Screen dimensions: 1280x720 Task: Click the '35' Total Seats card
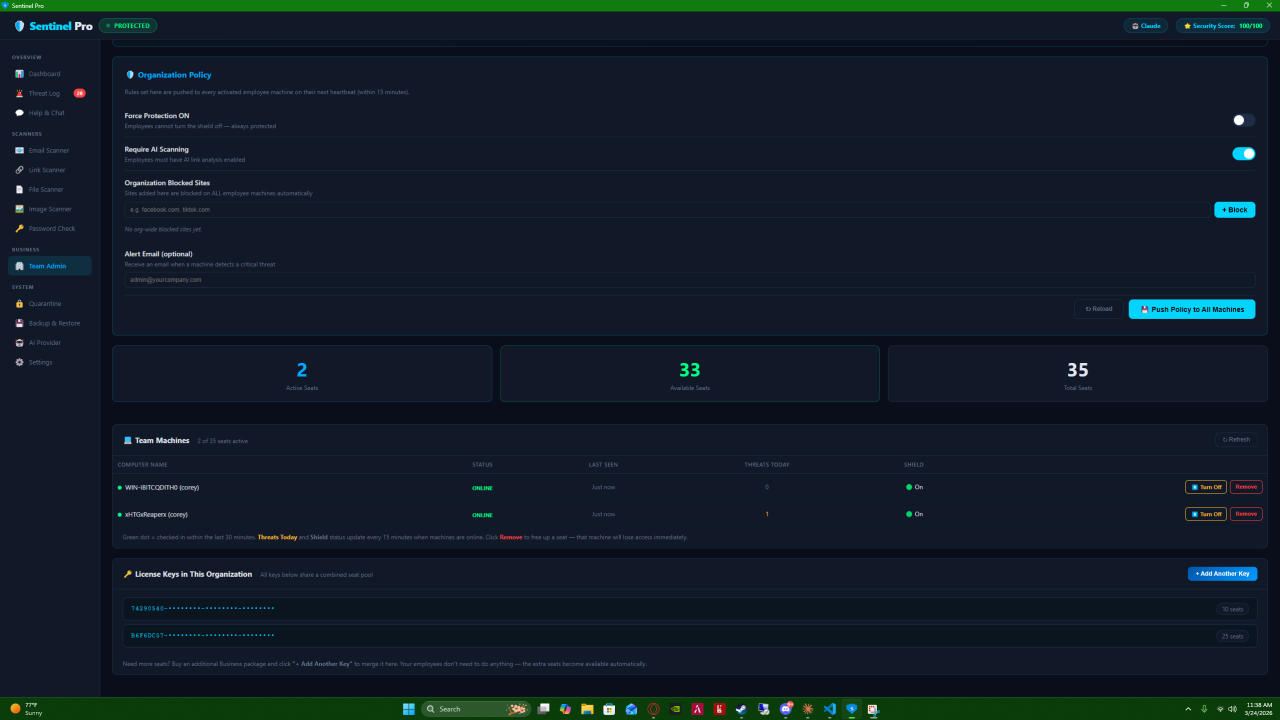[1078, 373]
